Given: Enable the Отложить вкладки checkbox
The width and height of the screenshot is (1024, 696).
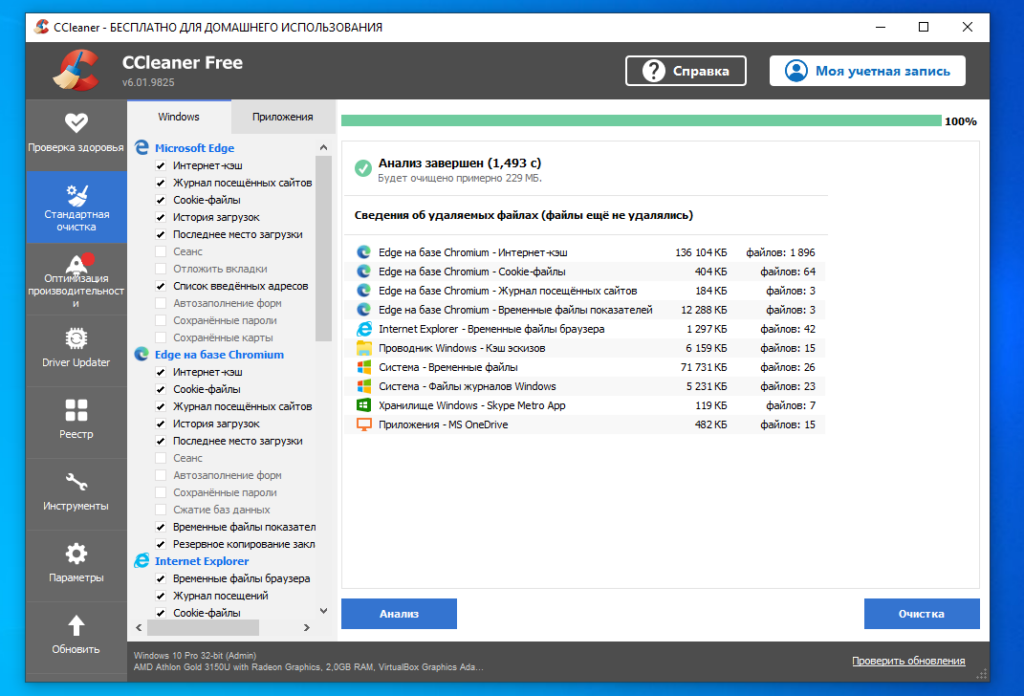Looking at the screenshot, I should [161, 268].
